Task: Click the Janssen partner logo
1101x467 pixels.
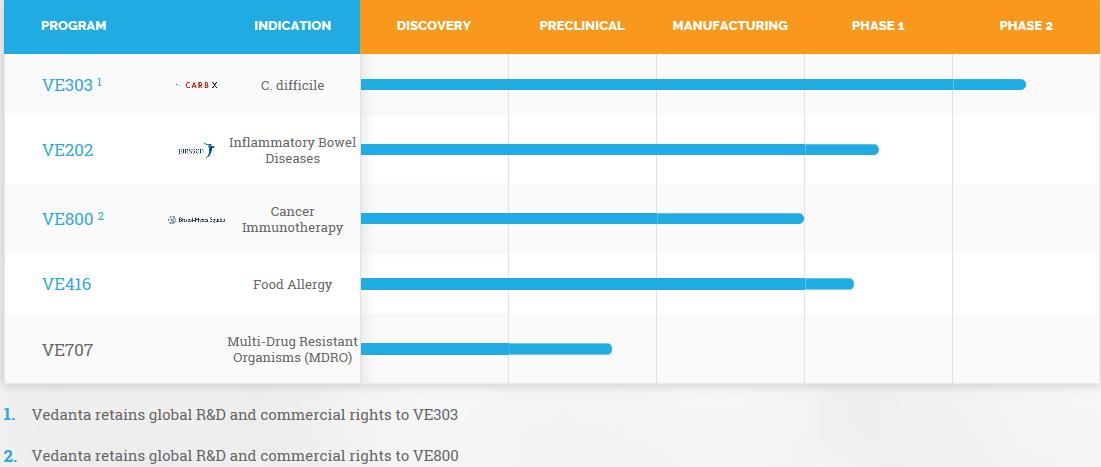Action: pos(195,150)
